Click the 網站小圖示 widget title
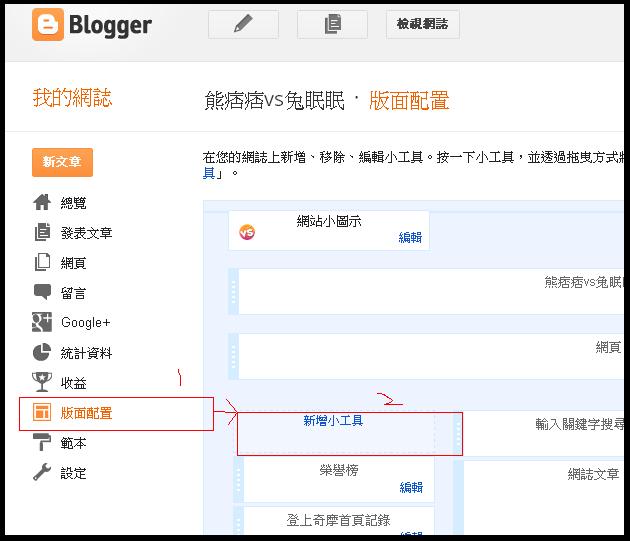 329,221
